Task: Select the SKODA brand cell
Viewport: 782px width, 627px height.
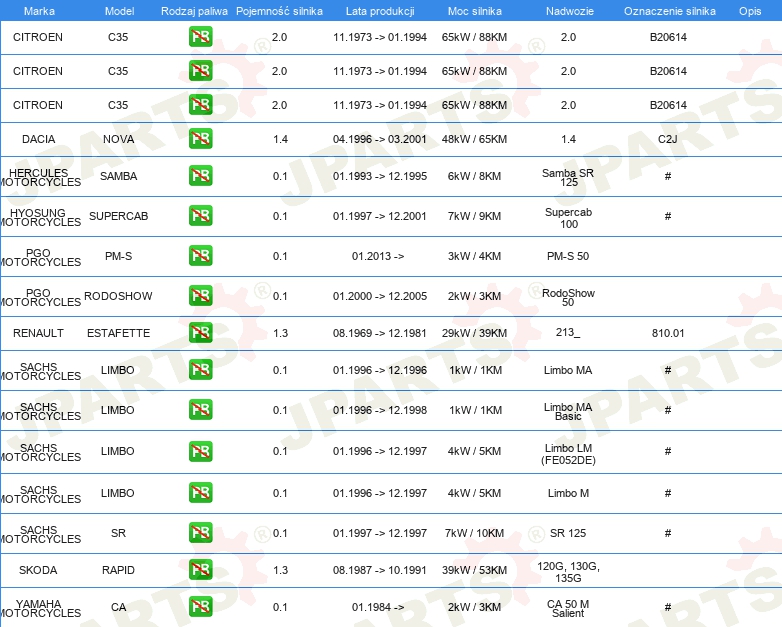Action: tap(38, 570)
